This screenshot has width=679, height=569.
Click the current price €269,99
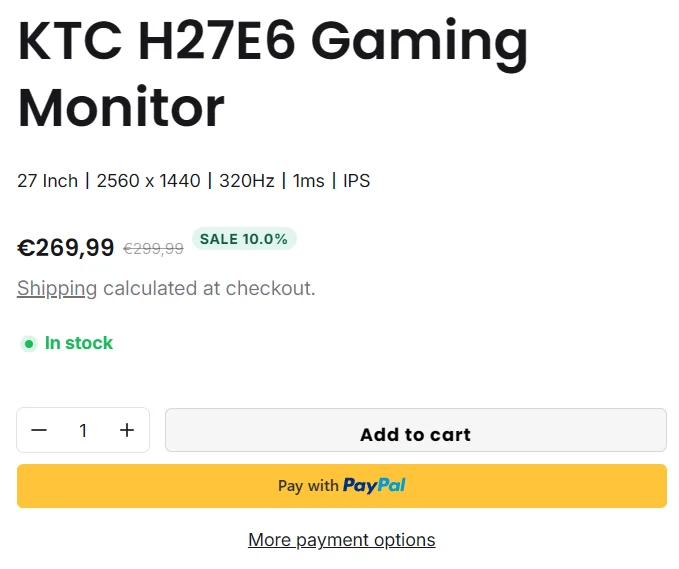(x=66, y=248)
